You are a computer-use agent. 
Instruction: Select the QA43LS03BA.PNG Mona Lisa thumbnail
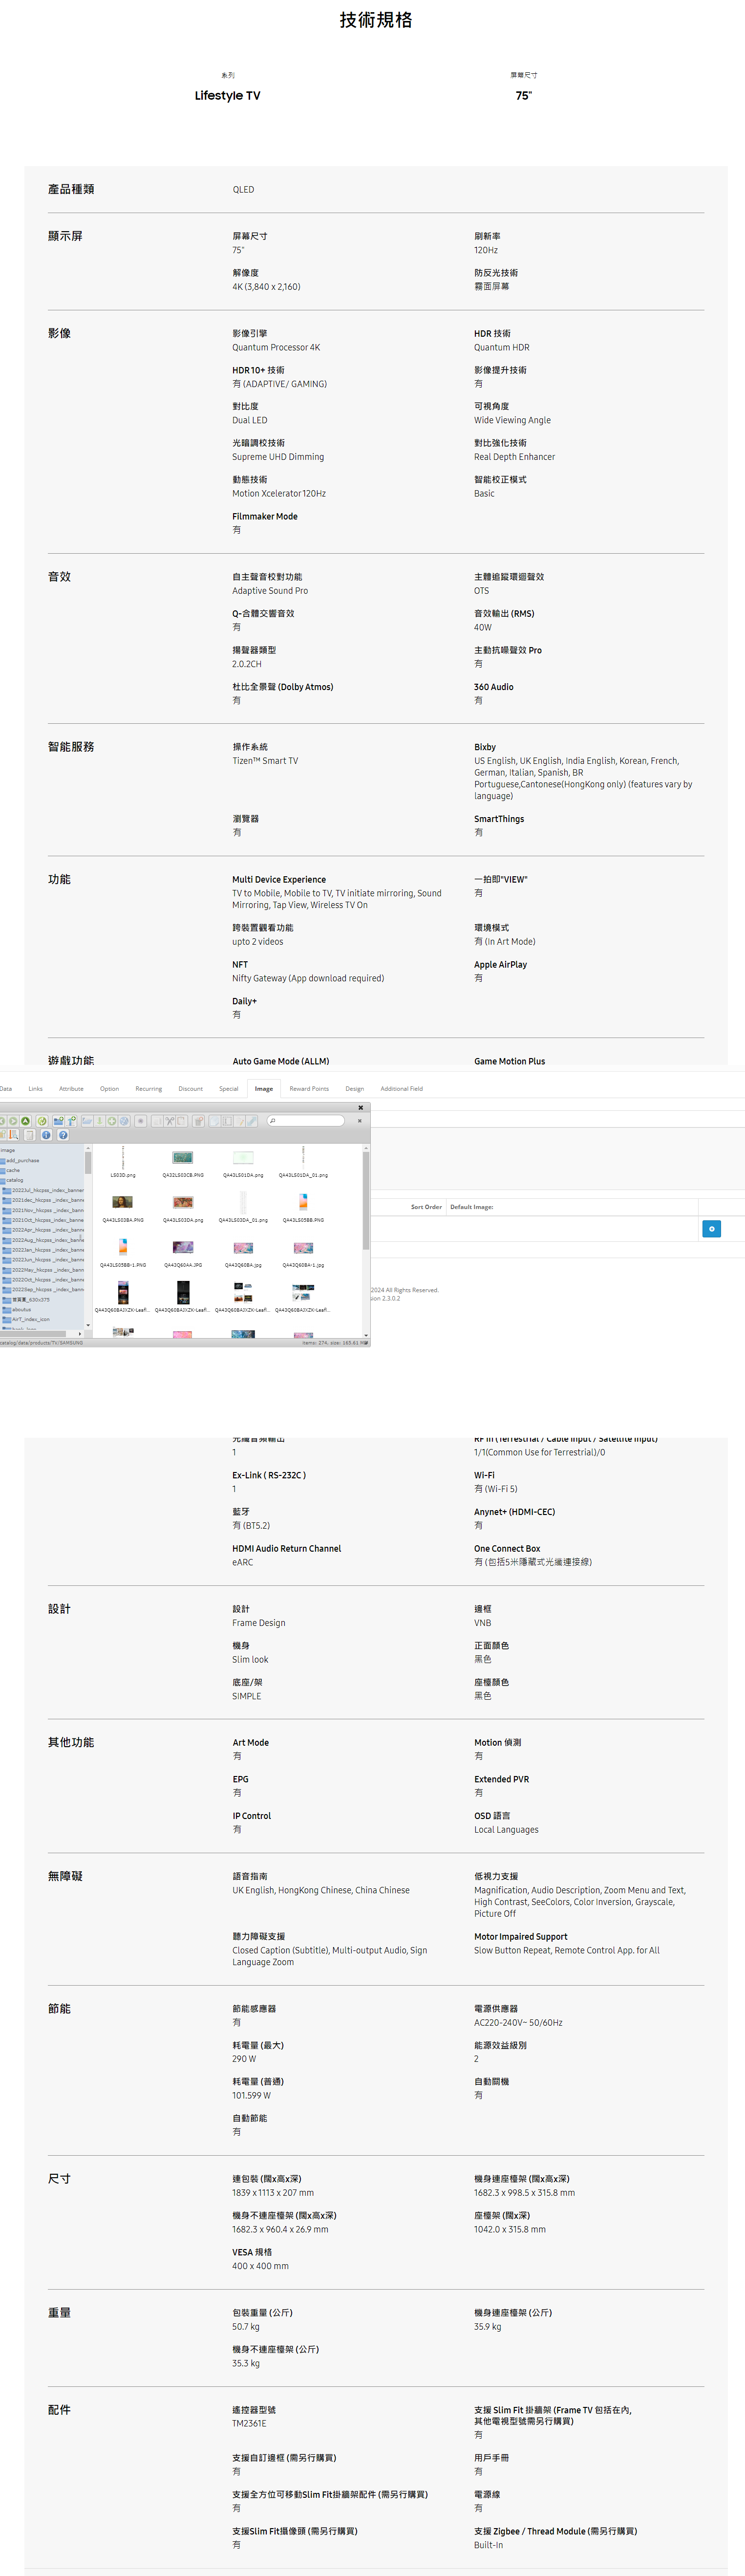(x=122, y=1203)
